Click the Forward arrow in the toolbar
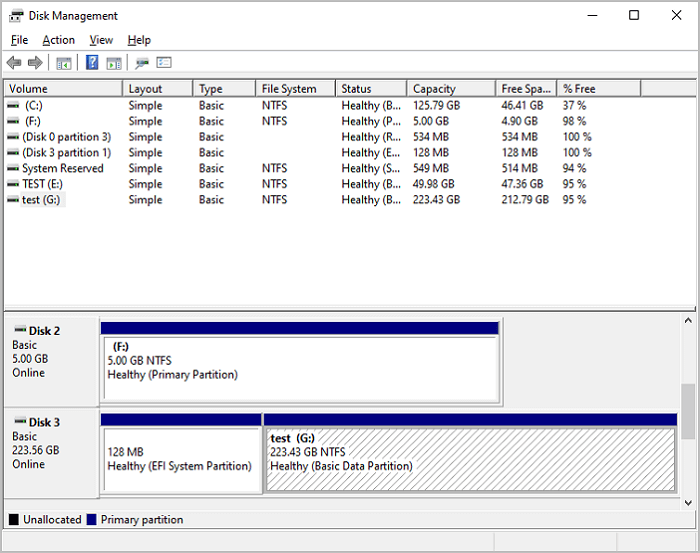 click(x=35, y=63)
